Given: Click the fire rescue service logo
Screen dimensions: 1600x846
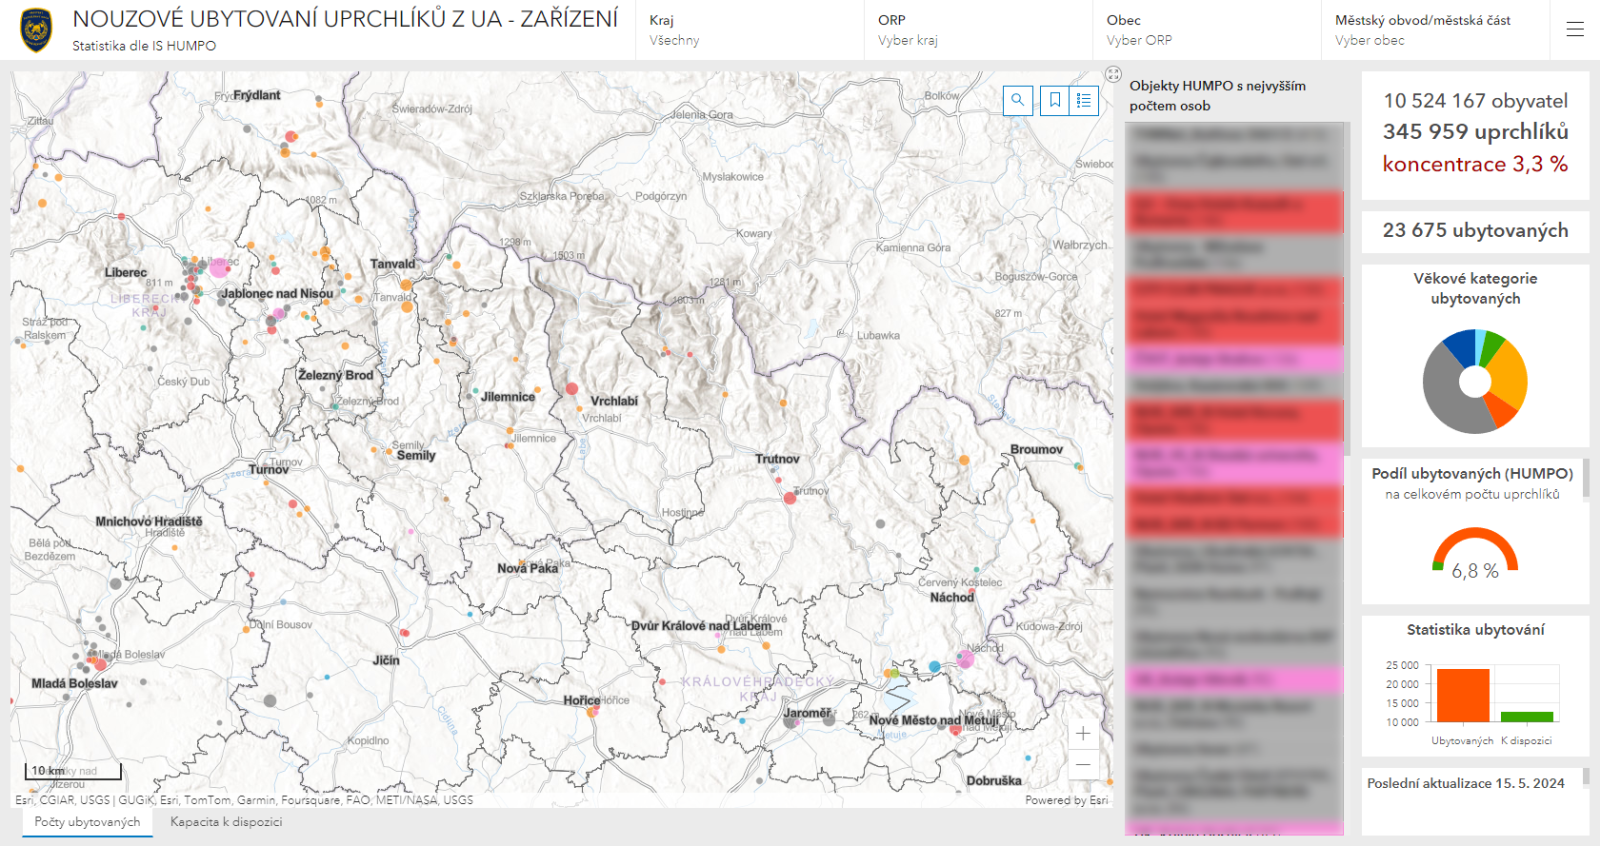Looking at the screenshot, I should pos(36,30).
